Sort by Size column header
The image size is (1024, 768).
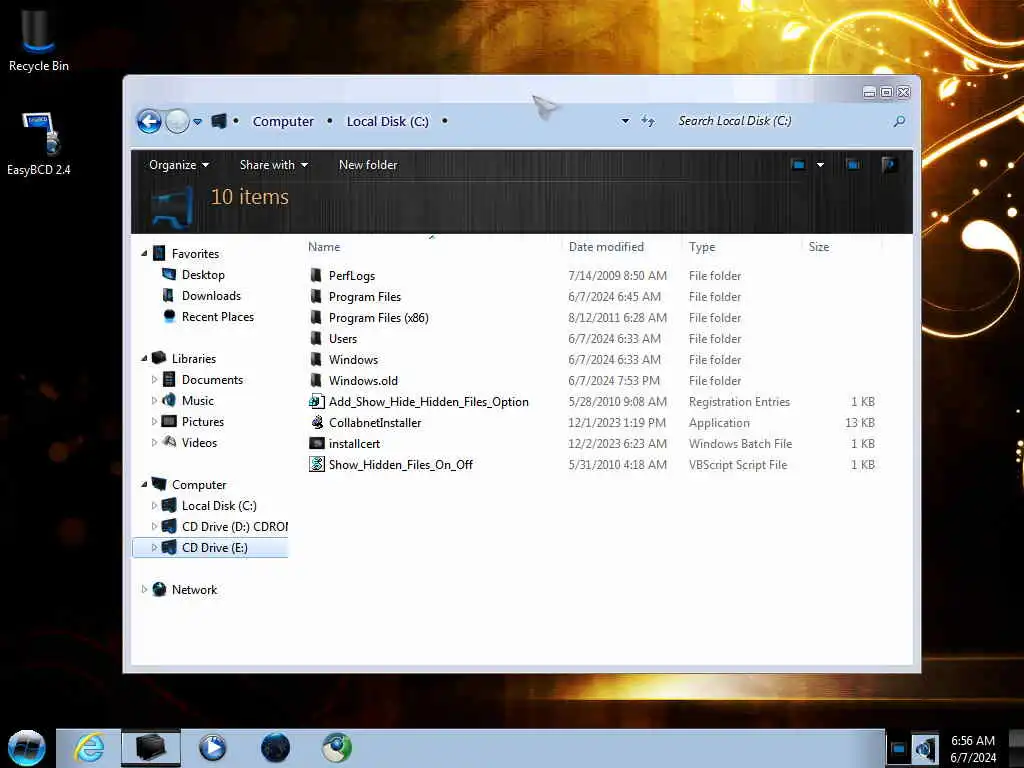[x=819, y=247]
